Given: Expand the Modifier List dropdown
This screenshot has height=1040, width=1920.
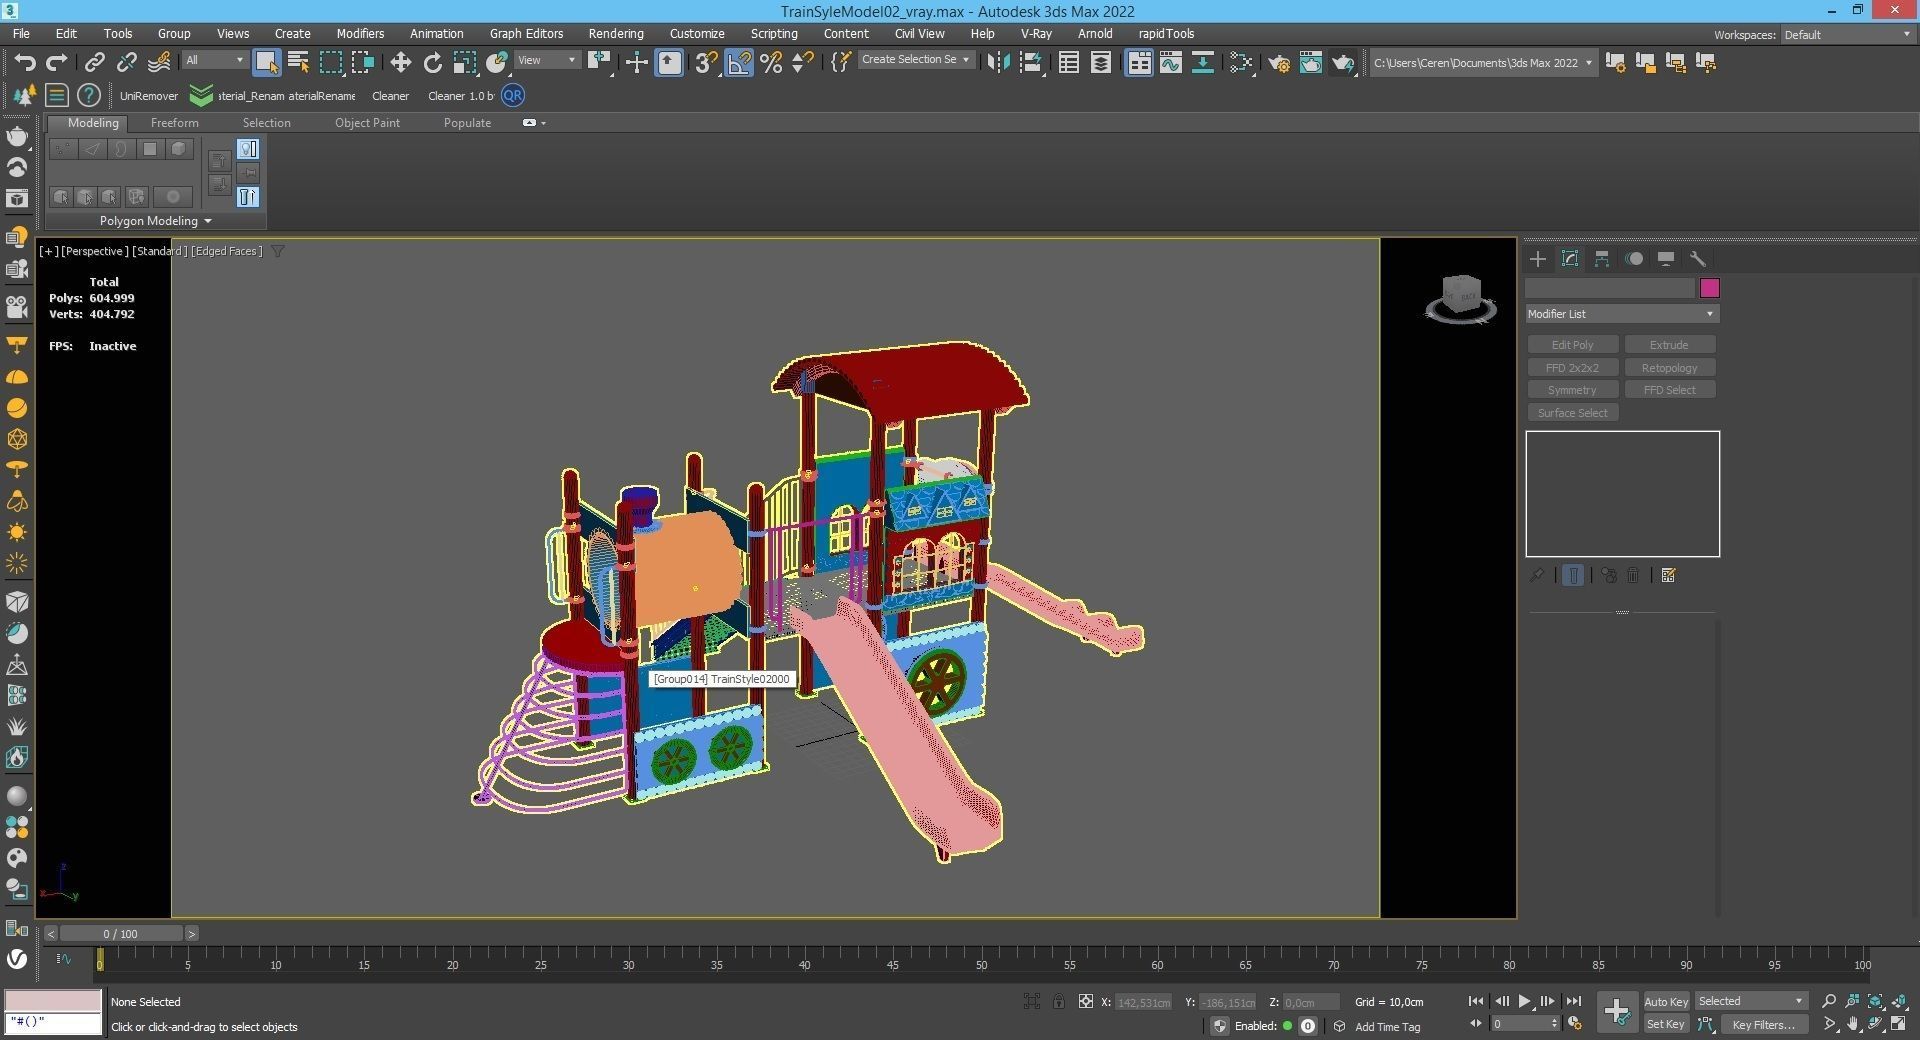Looking at the screenshot, I should [x=1622, y=314].
